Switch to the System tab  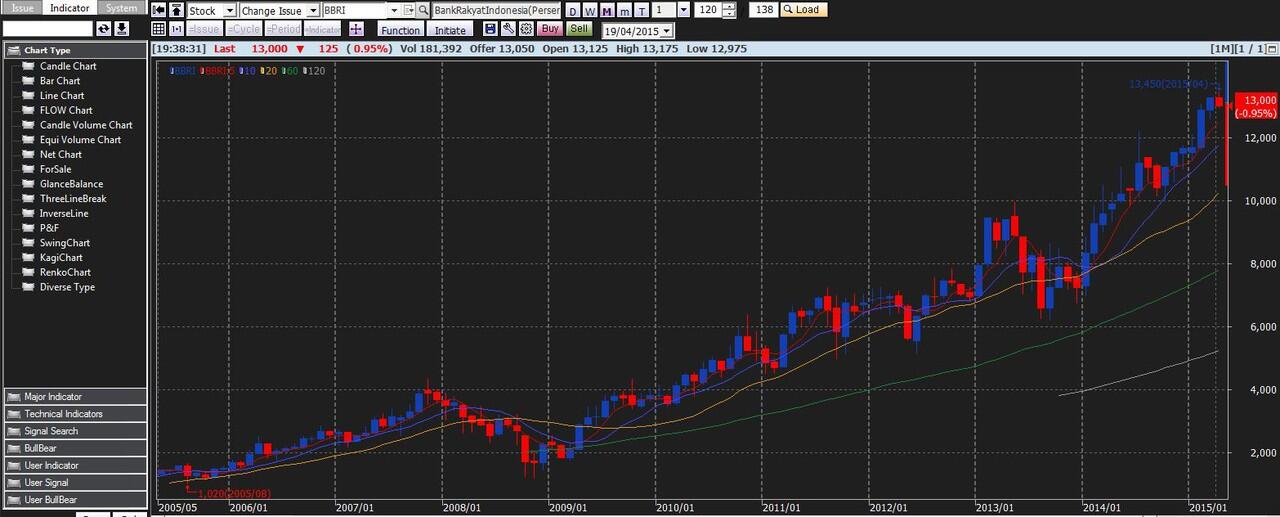pos(122,8)
